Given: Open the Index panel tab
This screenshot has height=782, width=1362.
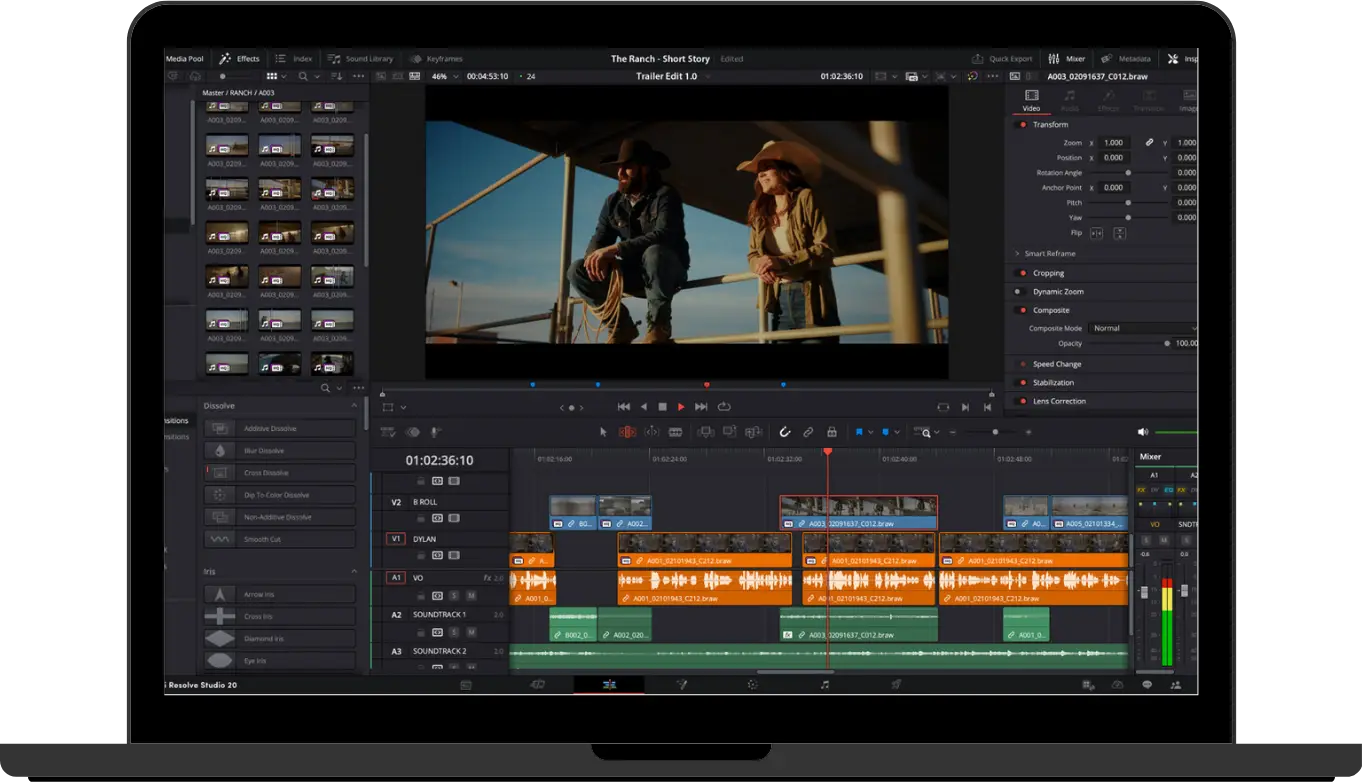Looking at the screenshot, I should (294, 59).
